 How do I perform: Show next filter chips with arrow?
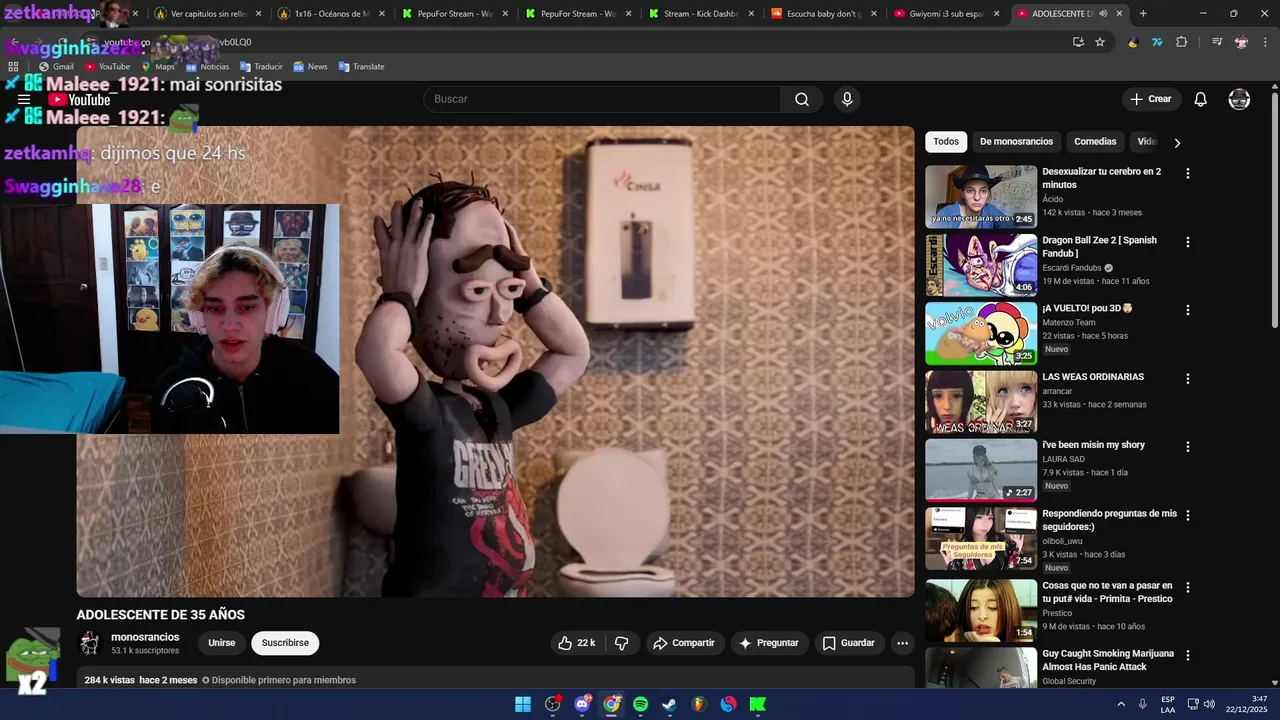pyautogui.click(x=1177, y=142)
